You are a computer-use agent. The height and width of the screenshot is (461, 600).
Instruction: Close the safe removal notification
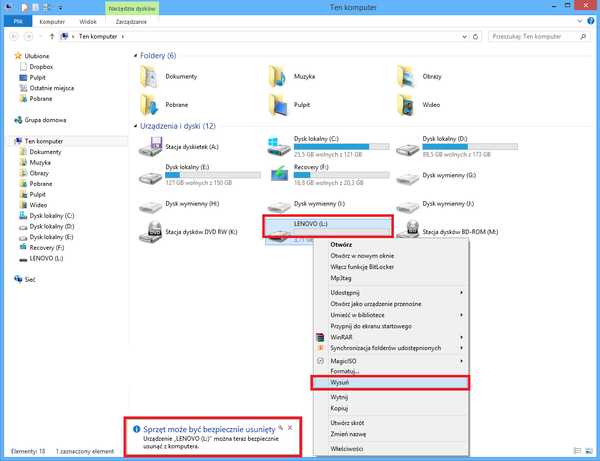pos(290,428)
